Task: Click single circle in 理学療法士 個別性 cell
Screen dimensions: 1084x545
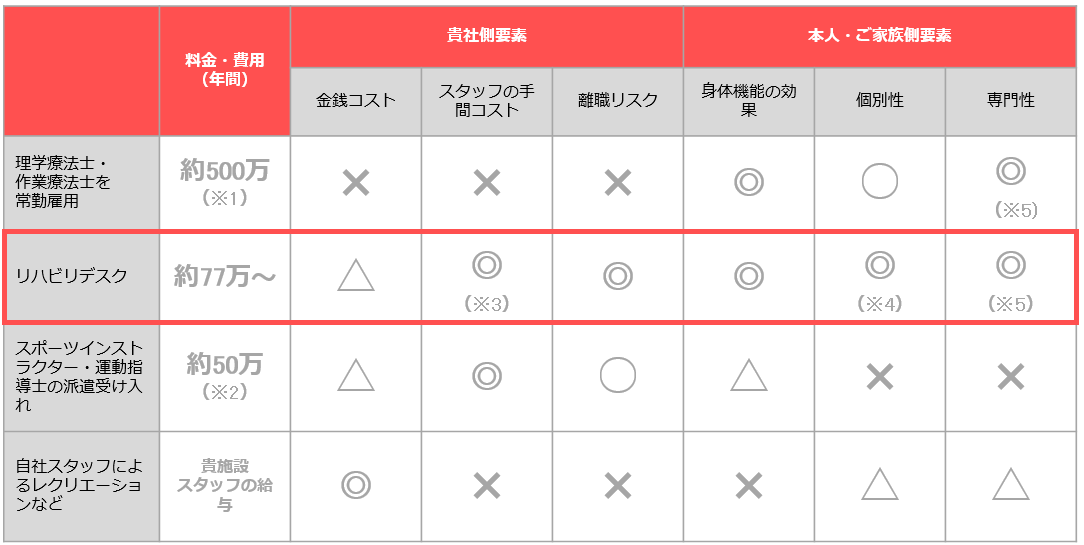Action: [x=879, y=182]
